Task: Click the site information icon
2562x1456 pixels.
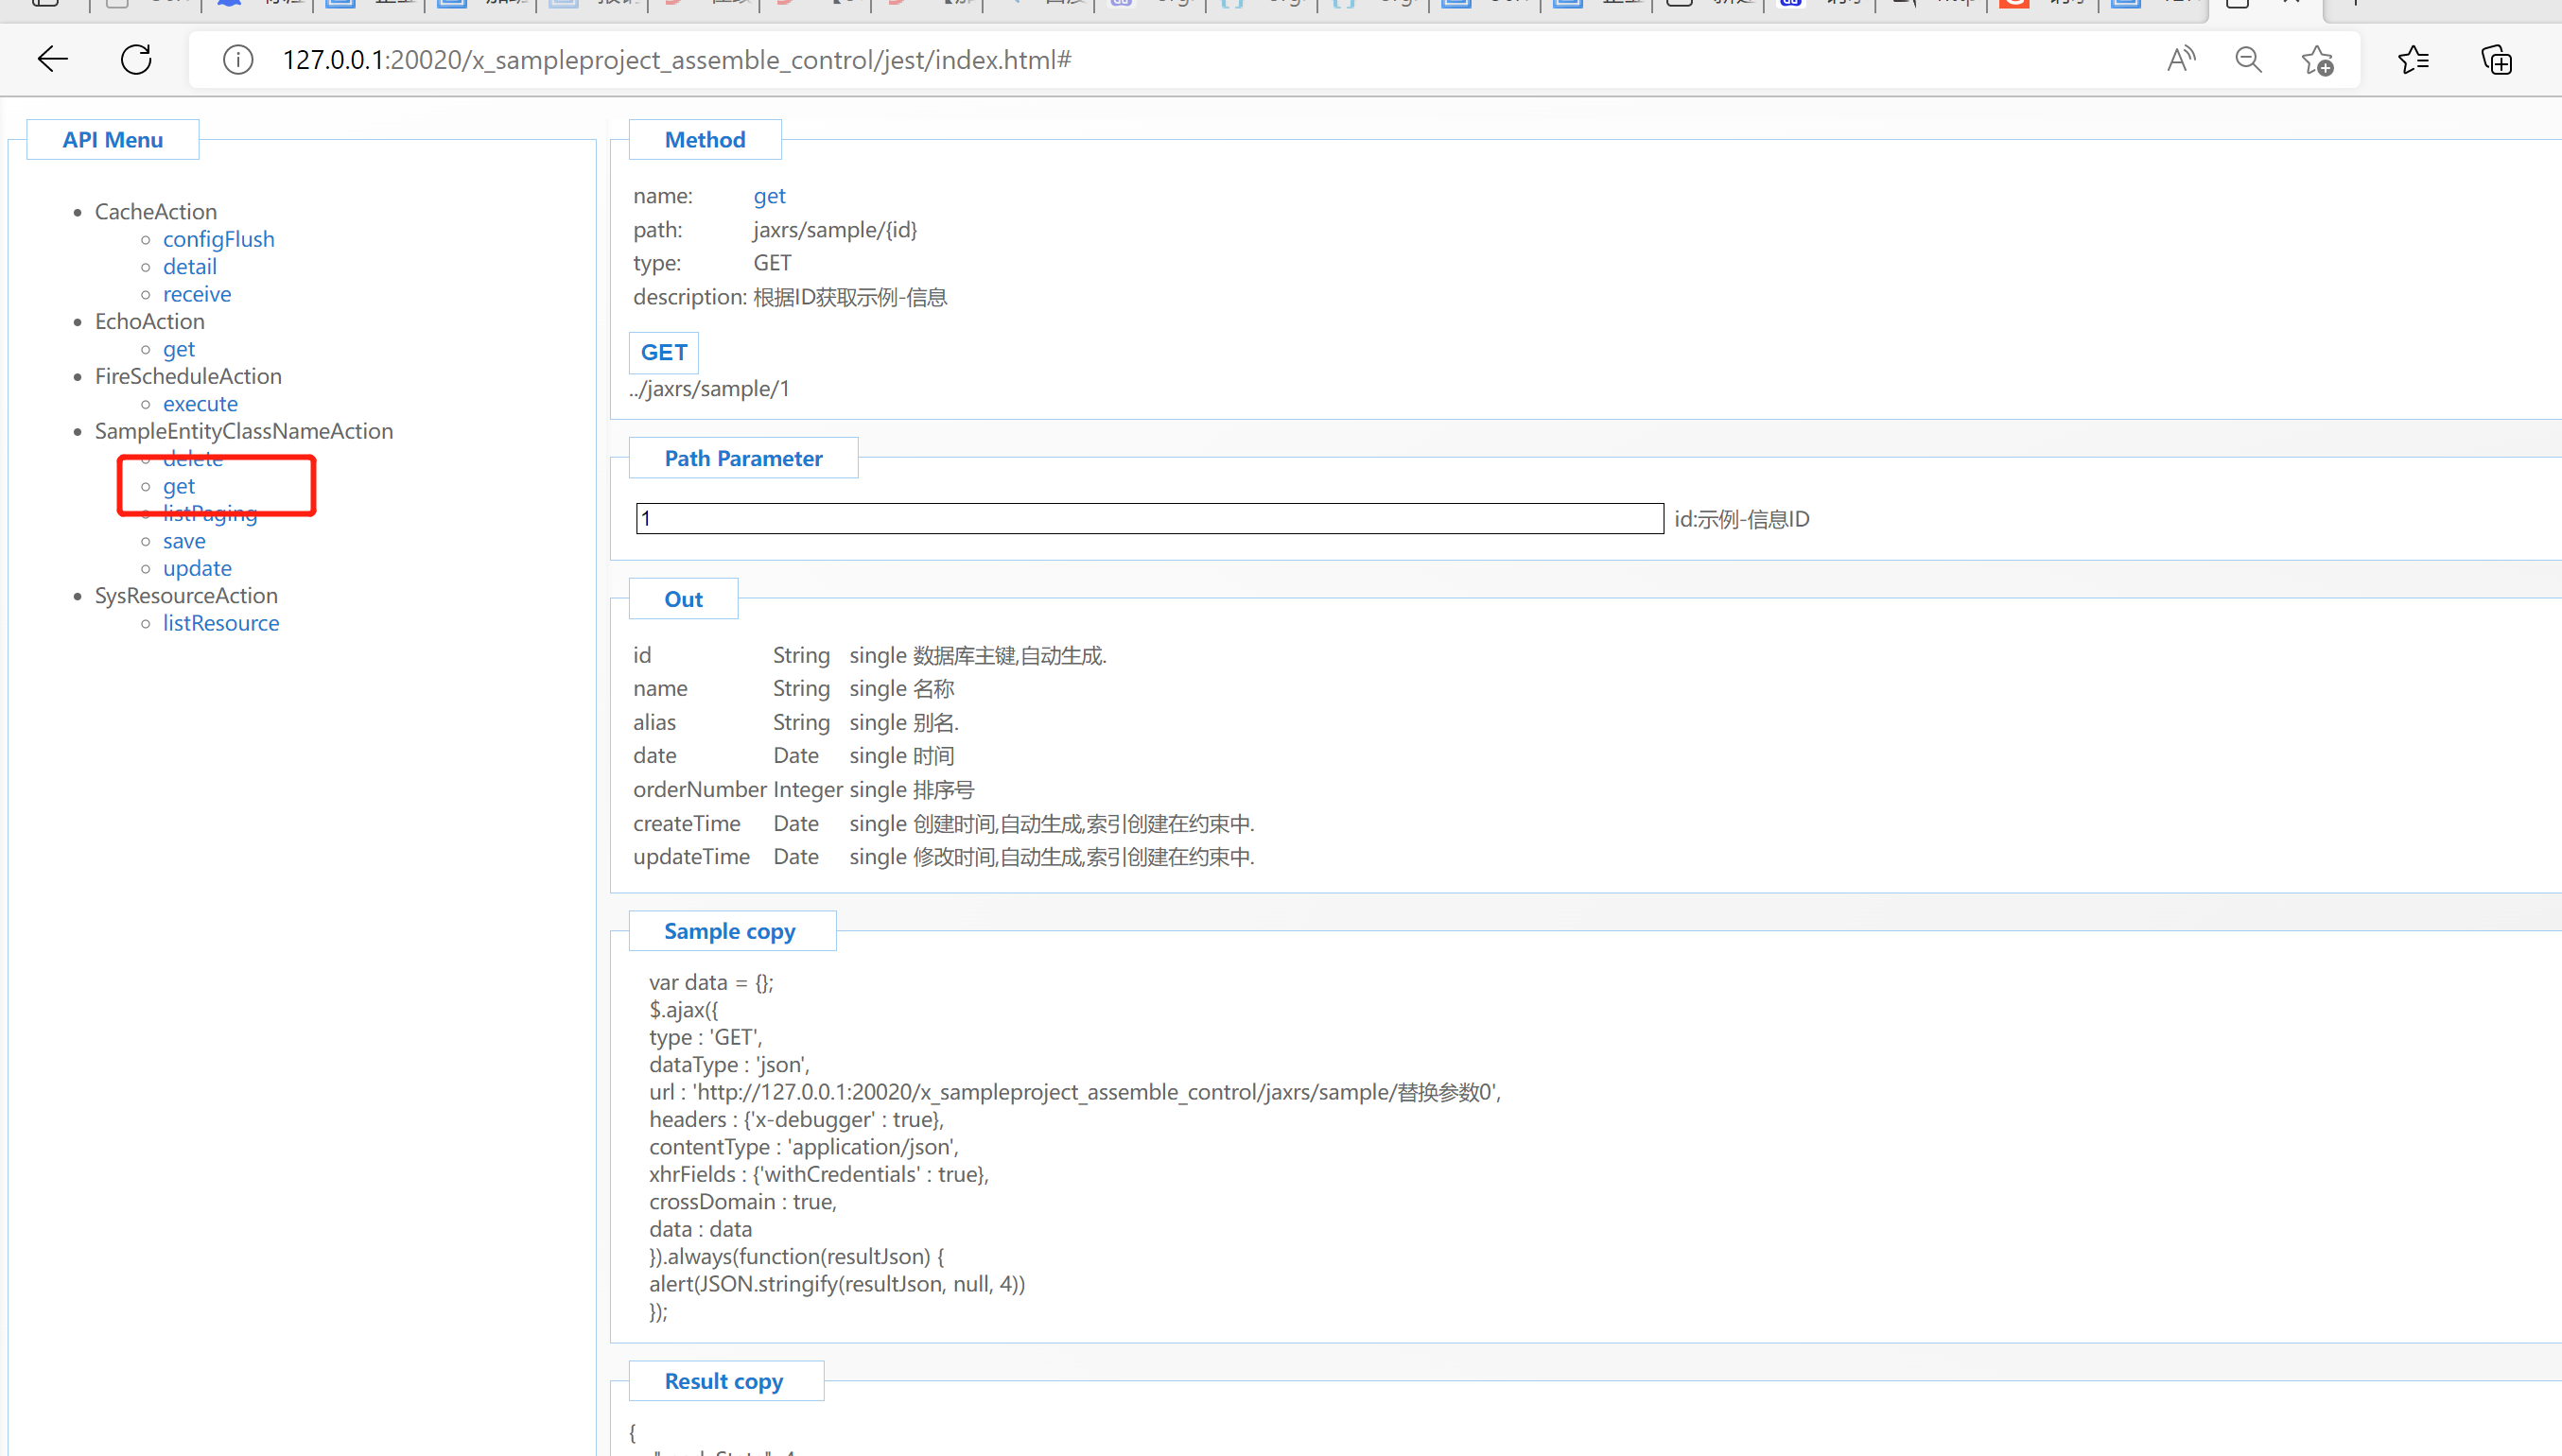Action: pos(238,60)
